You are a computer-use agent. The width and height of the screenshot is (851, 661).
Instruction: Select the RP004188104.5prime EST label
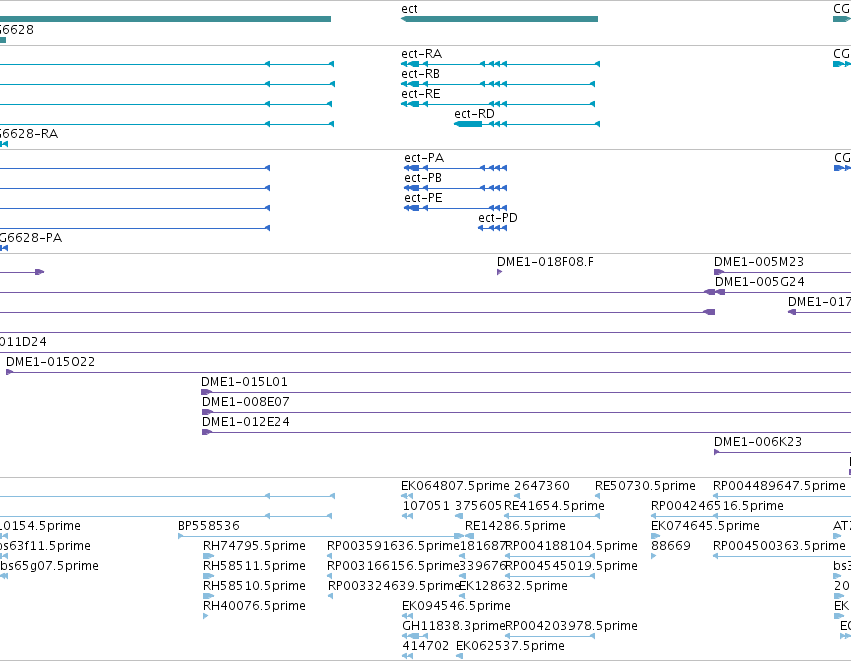tap(571, 546)
